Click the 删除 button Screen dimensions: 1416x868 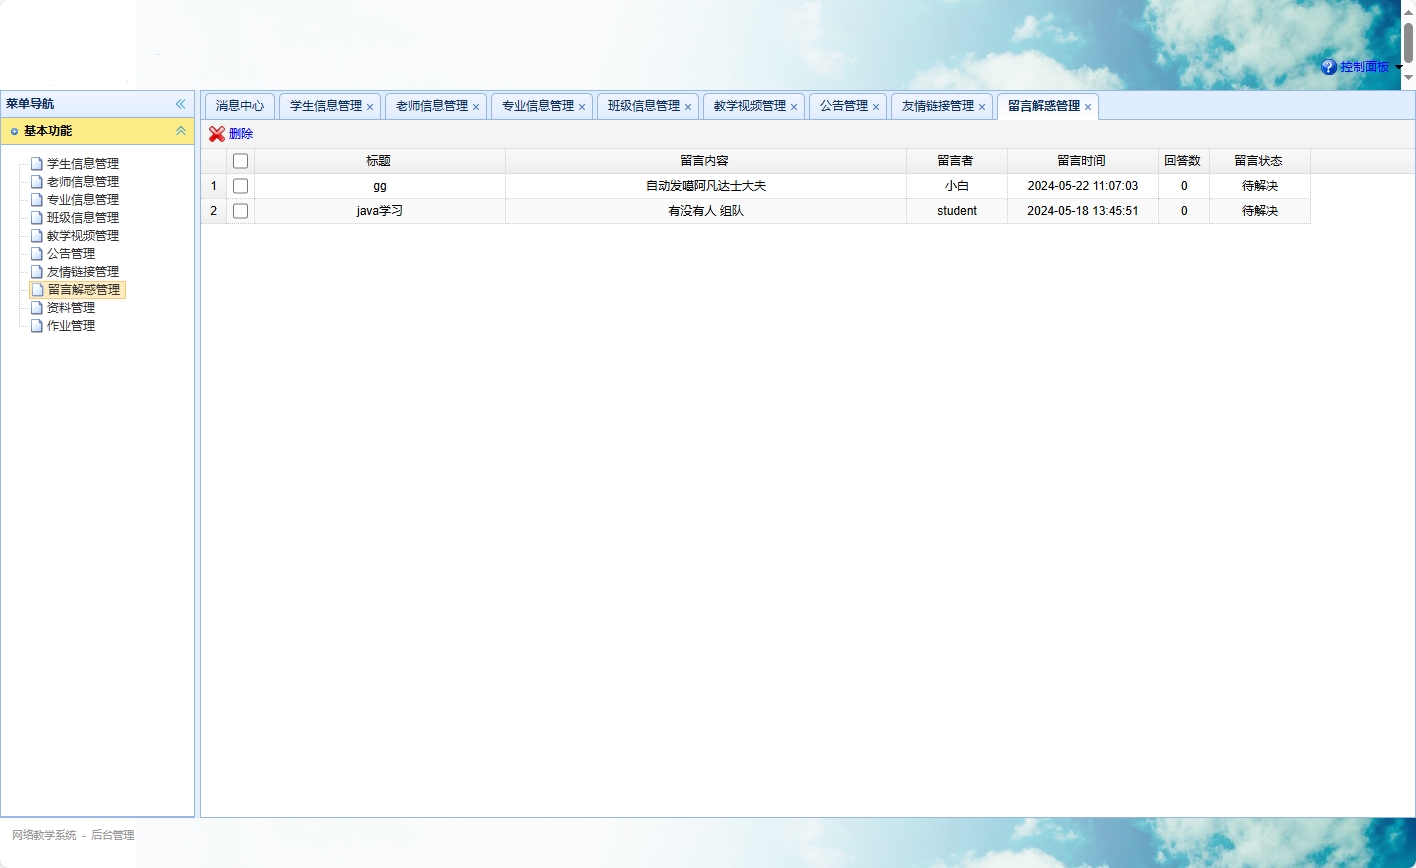click(241, 133)
